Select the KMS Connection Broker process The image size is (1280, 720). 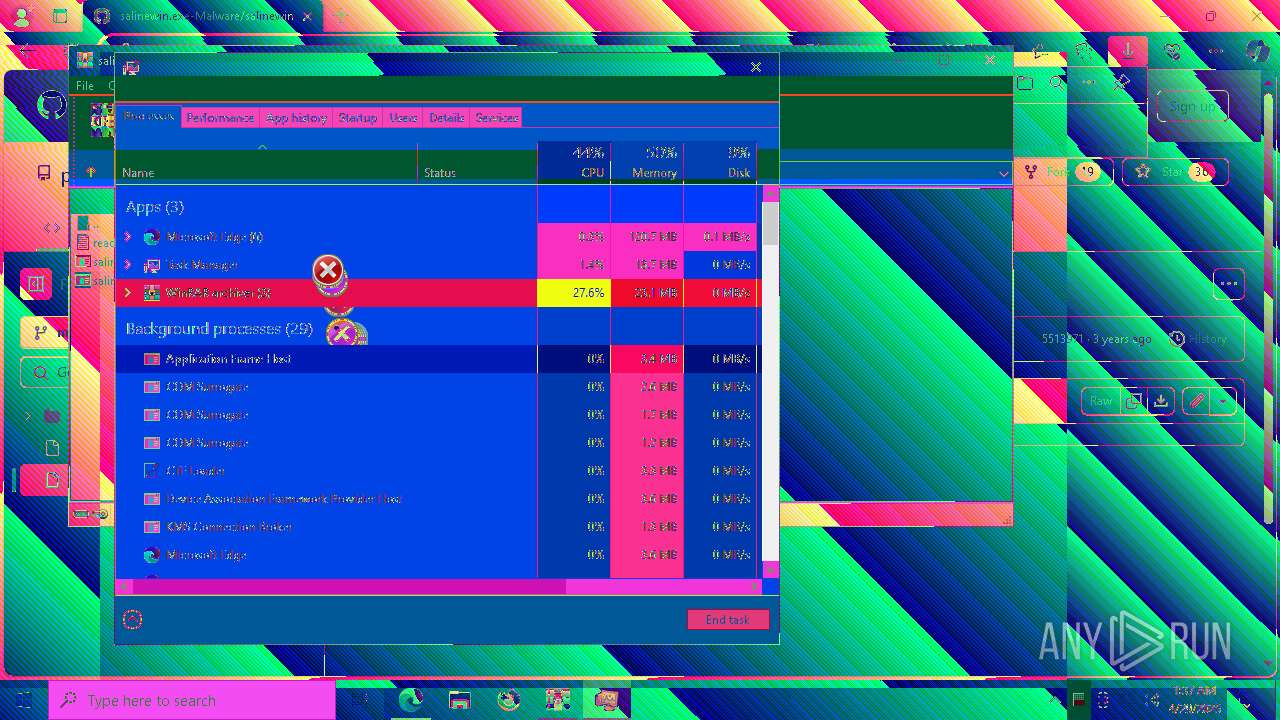coord(438,527)
